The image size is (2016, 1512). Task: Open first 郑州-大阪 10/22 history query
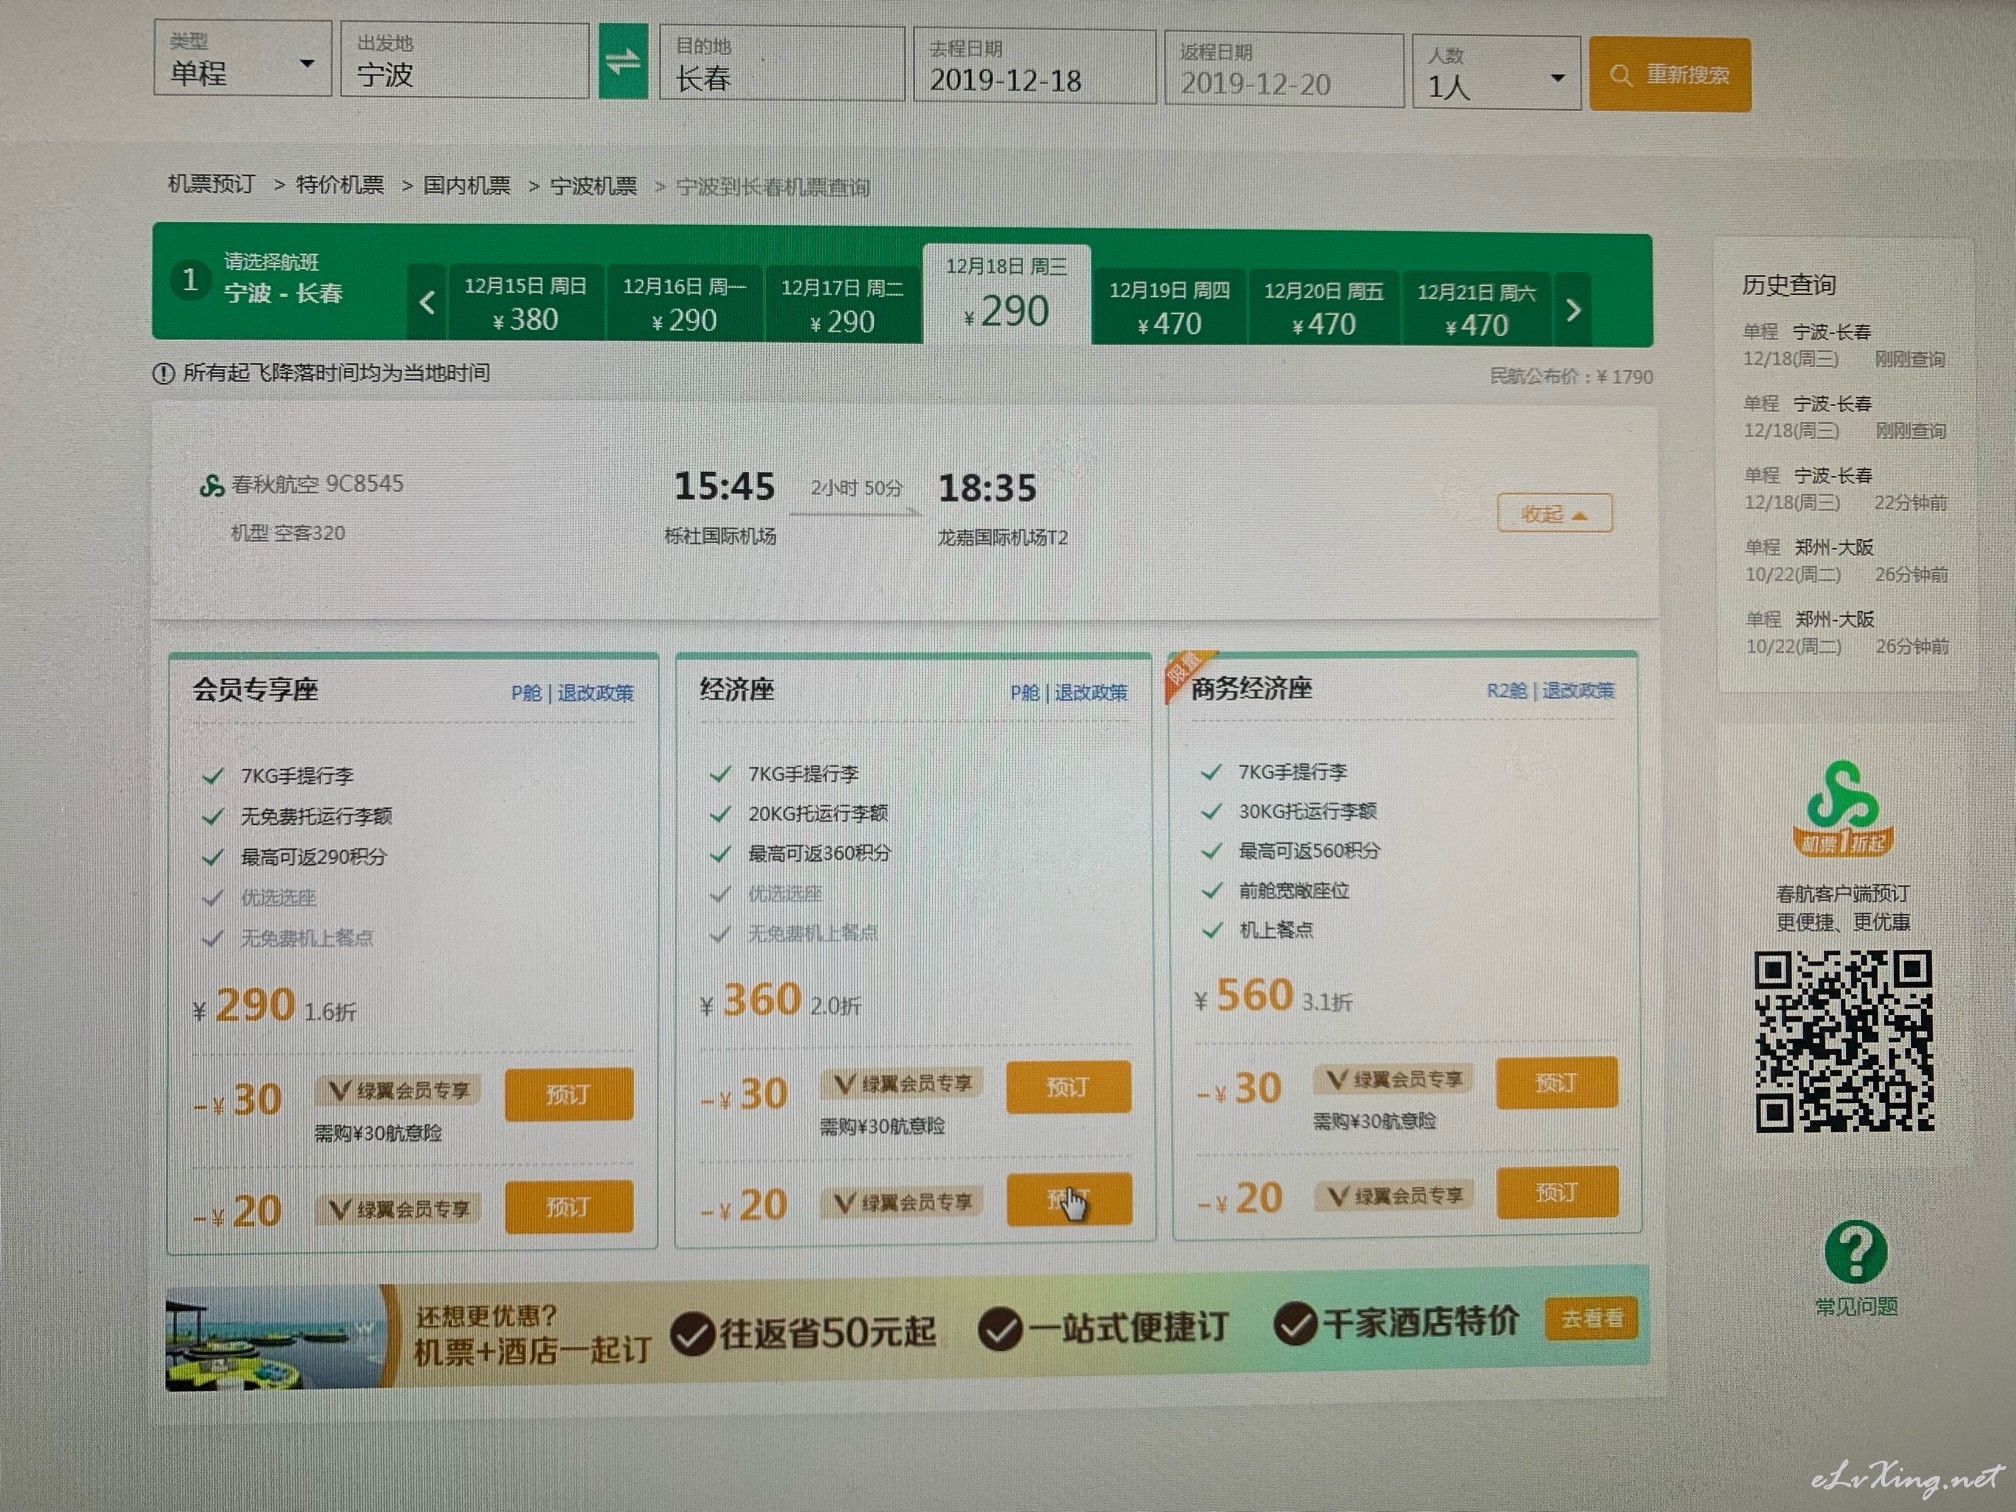(1847, 560)
